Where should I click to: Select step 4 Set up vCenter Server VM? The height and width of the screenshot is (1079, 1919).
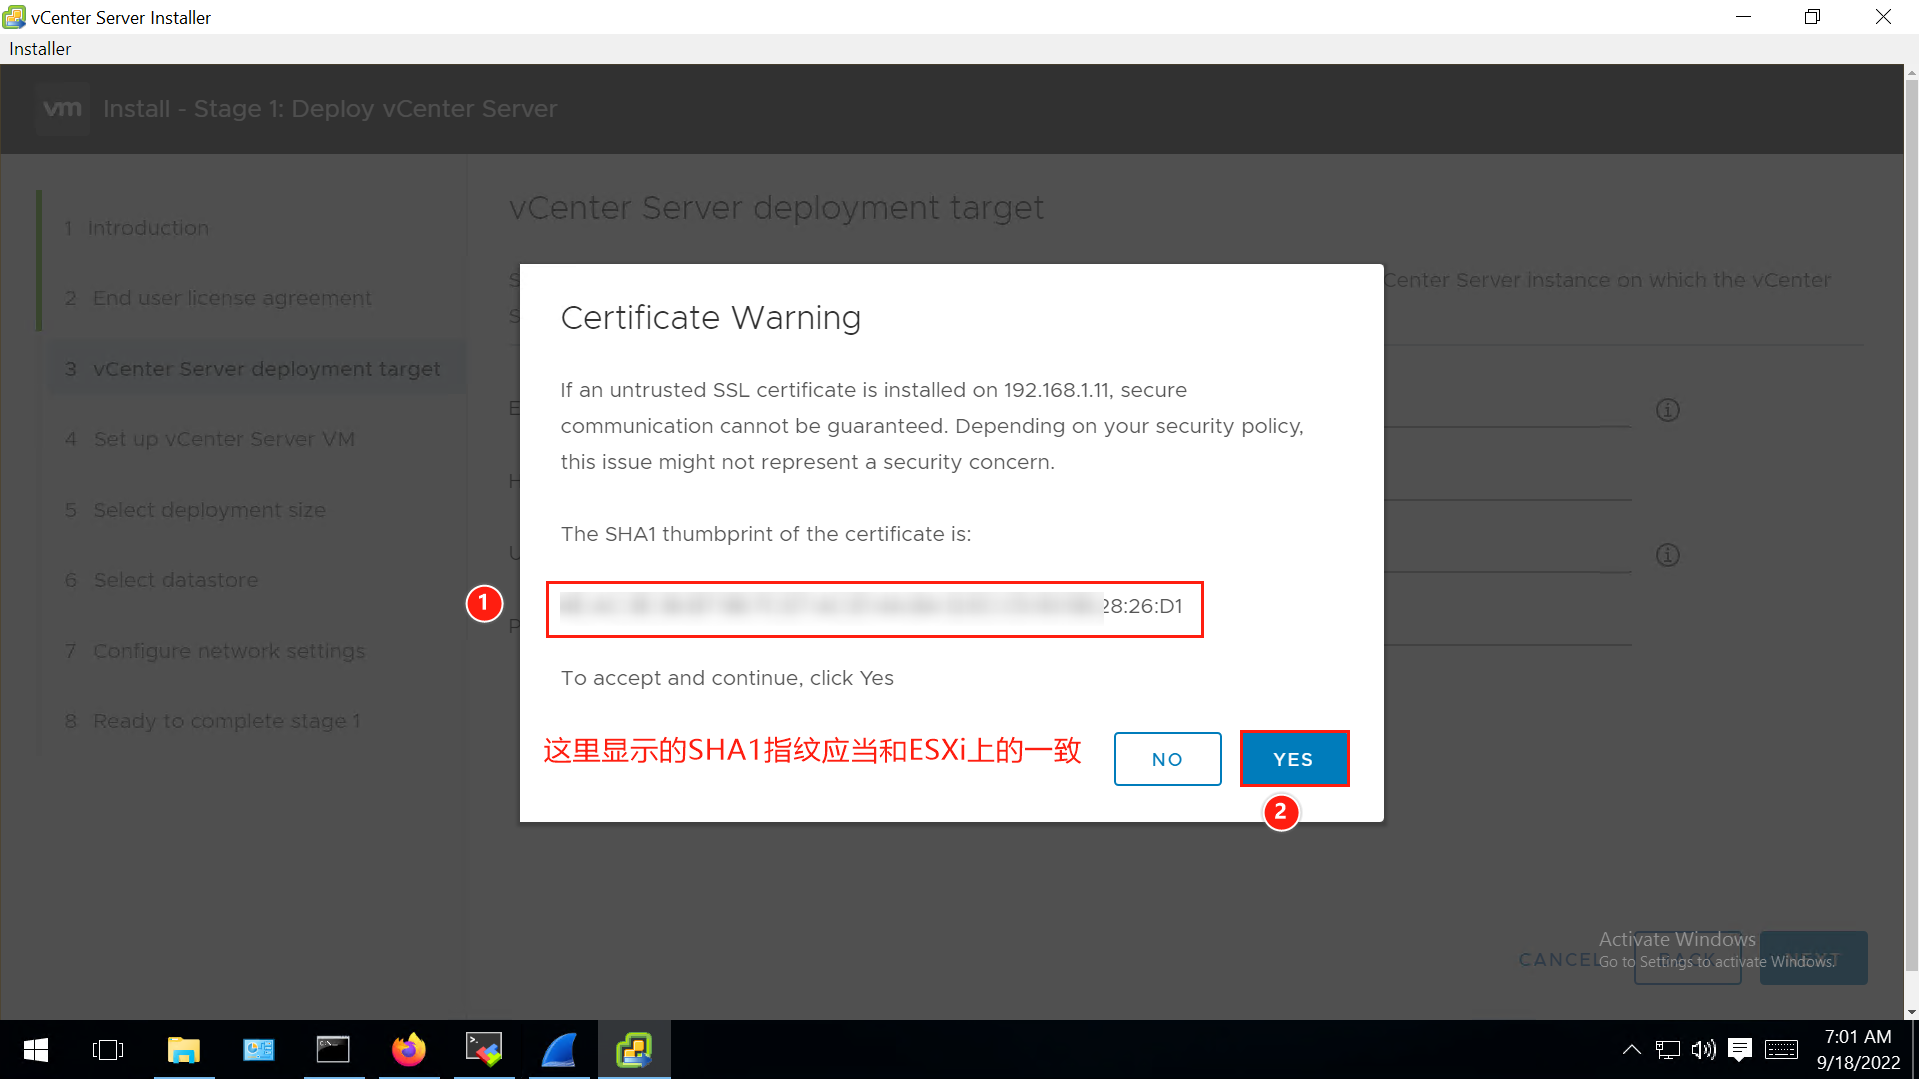[x=210, y=439]
